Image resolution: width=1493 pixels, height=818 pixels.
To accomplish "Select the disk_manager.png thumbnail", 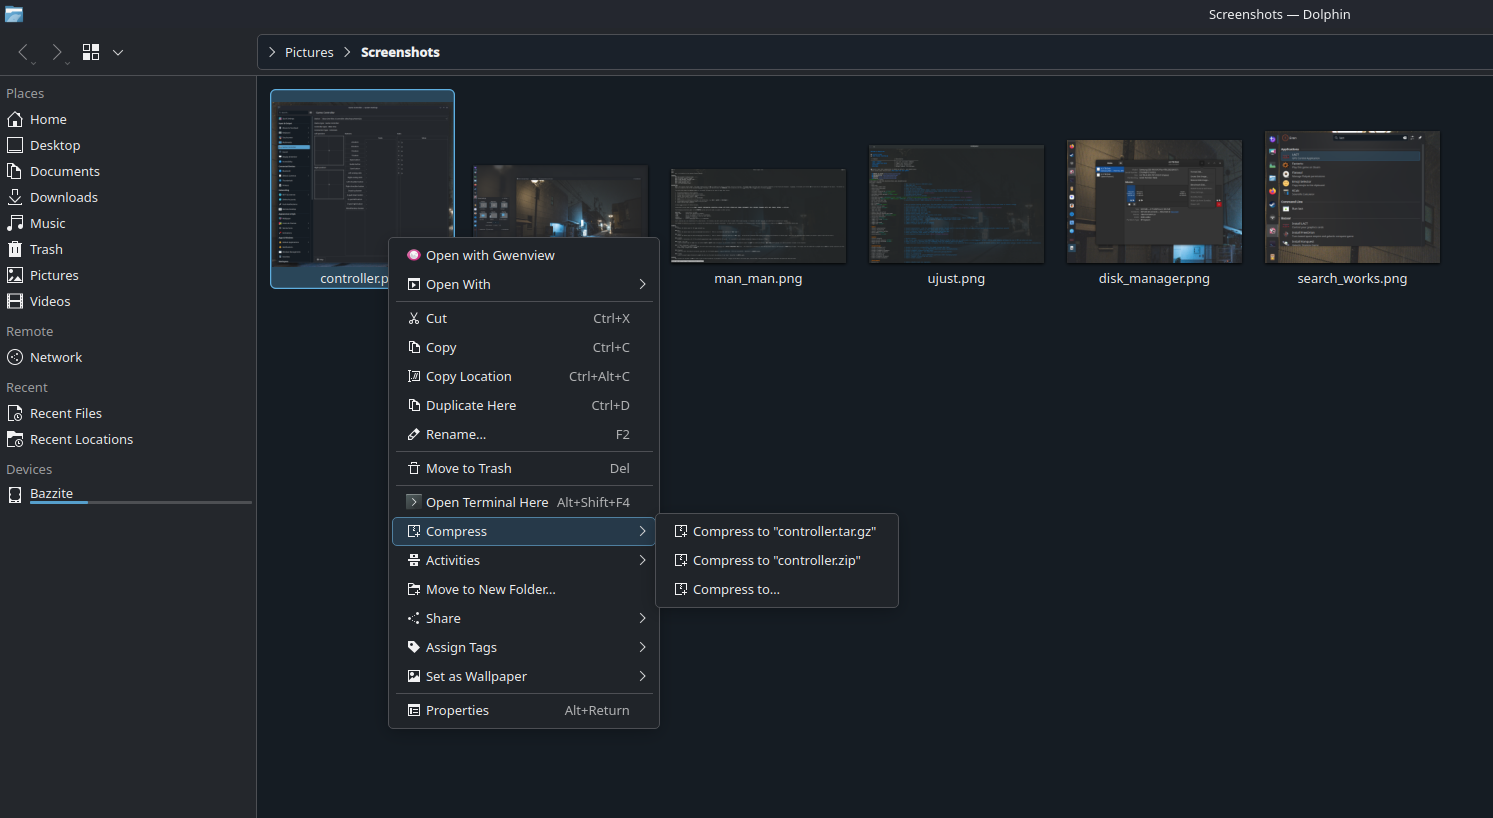I will coord(1154,202).
